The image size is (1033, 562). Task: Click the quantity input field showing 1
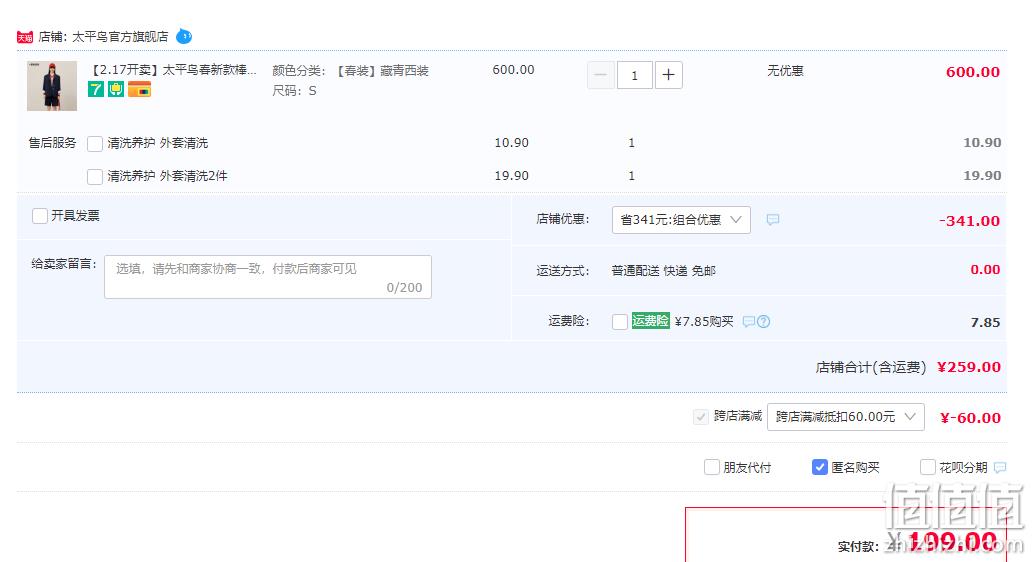point(634,75)
